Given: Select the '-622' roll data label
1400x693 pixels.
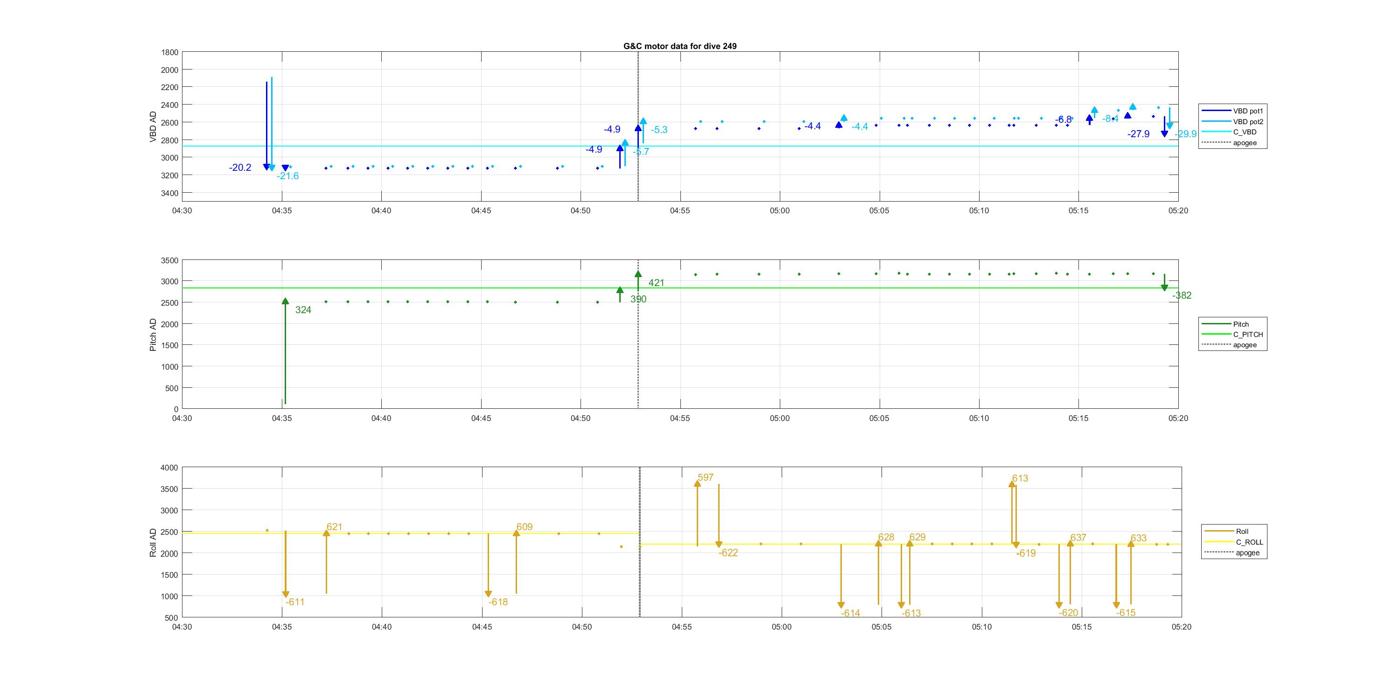Looking at the screenshot, I should pos(728,553).
